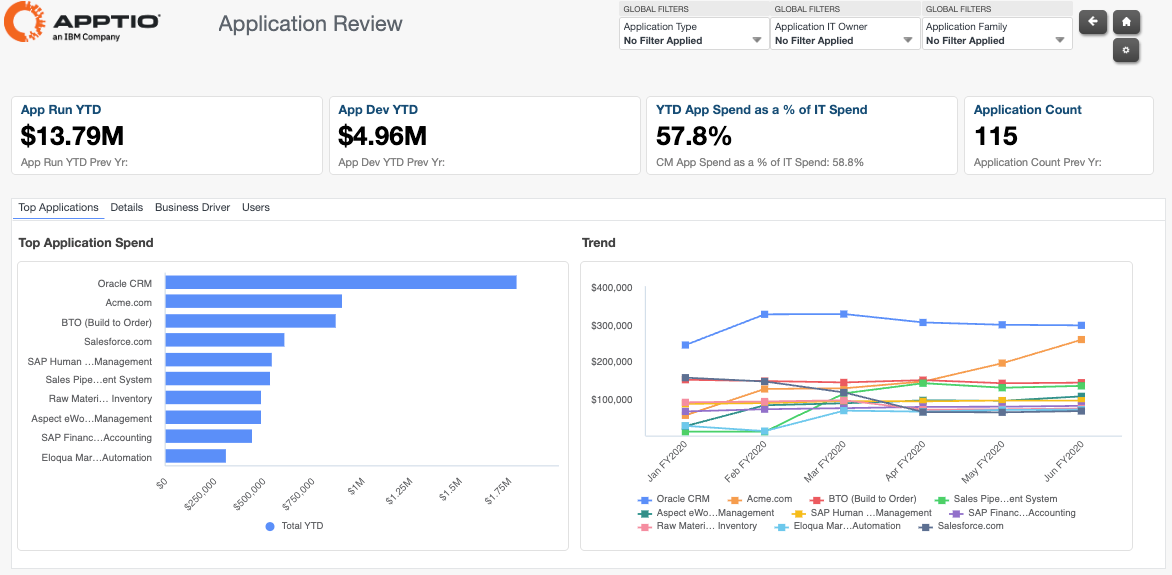The width and height of the screenshot is (1172, 575).
Task: Click the App Dev YTD card title
Action: [377, 110]
